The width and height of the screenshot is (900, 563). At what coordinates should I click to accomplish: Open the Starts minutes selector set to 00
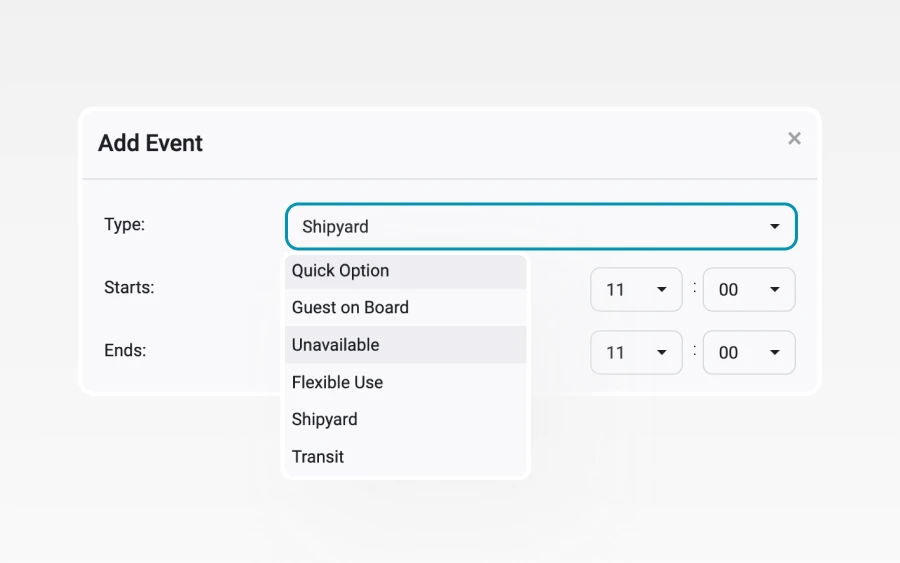point(749,289)
